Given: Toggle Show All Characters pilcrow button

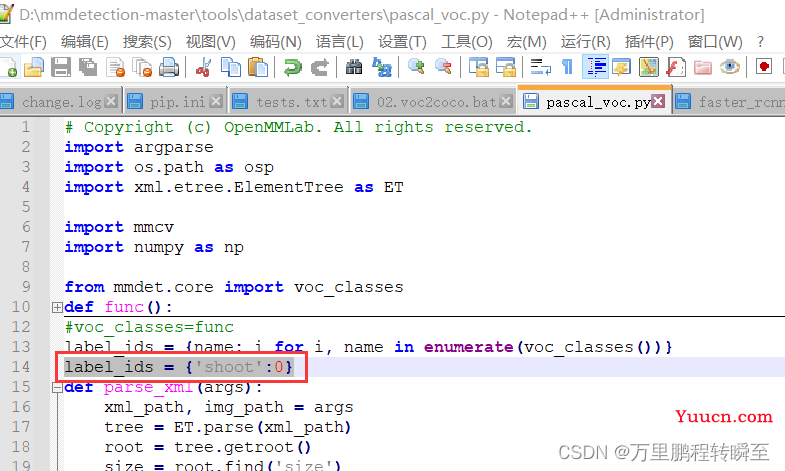Looking at the screenshot, I should click(567, 67).
